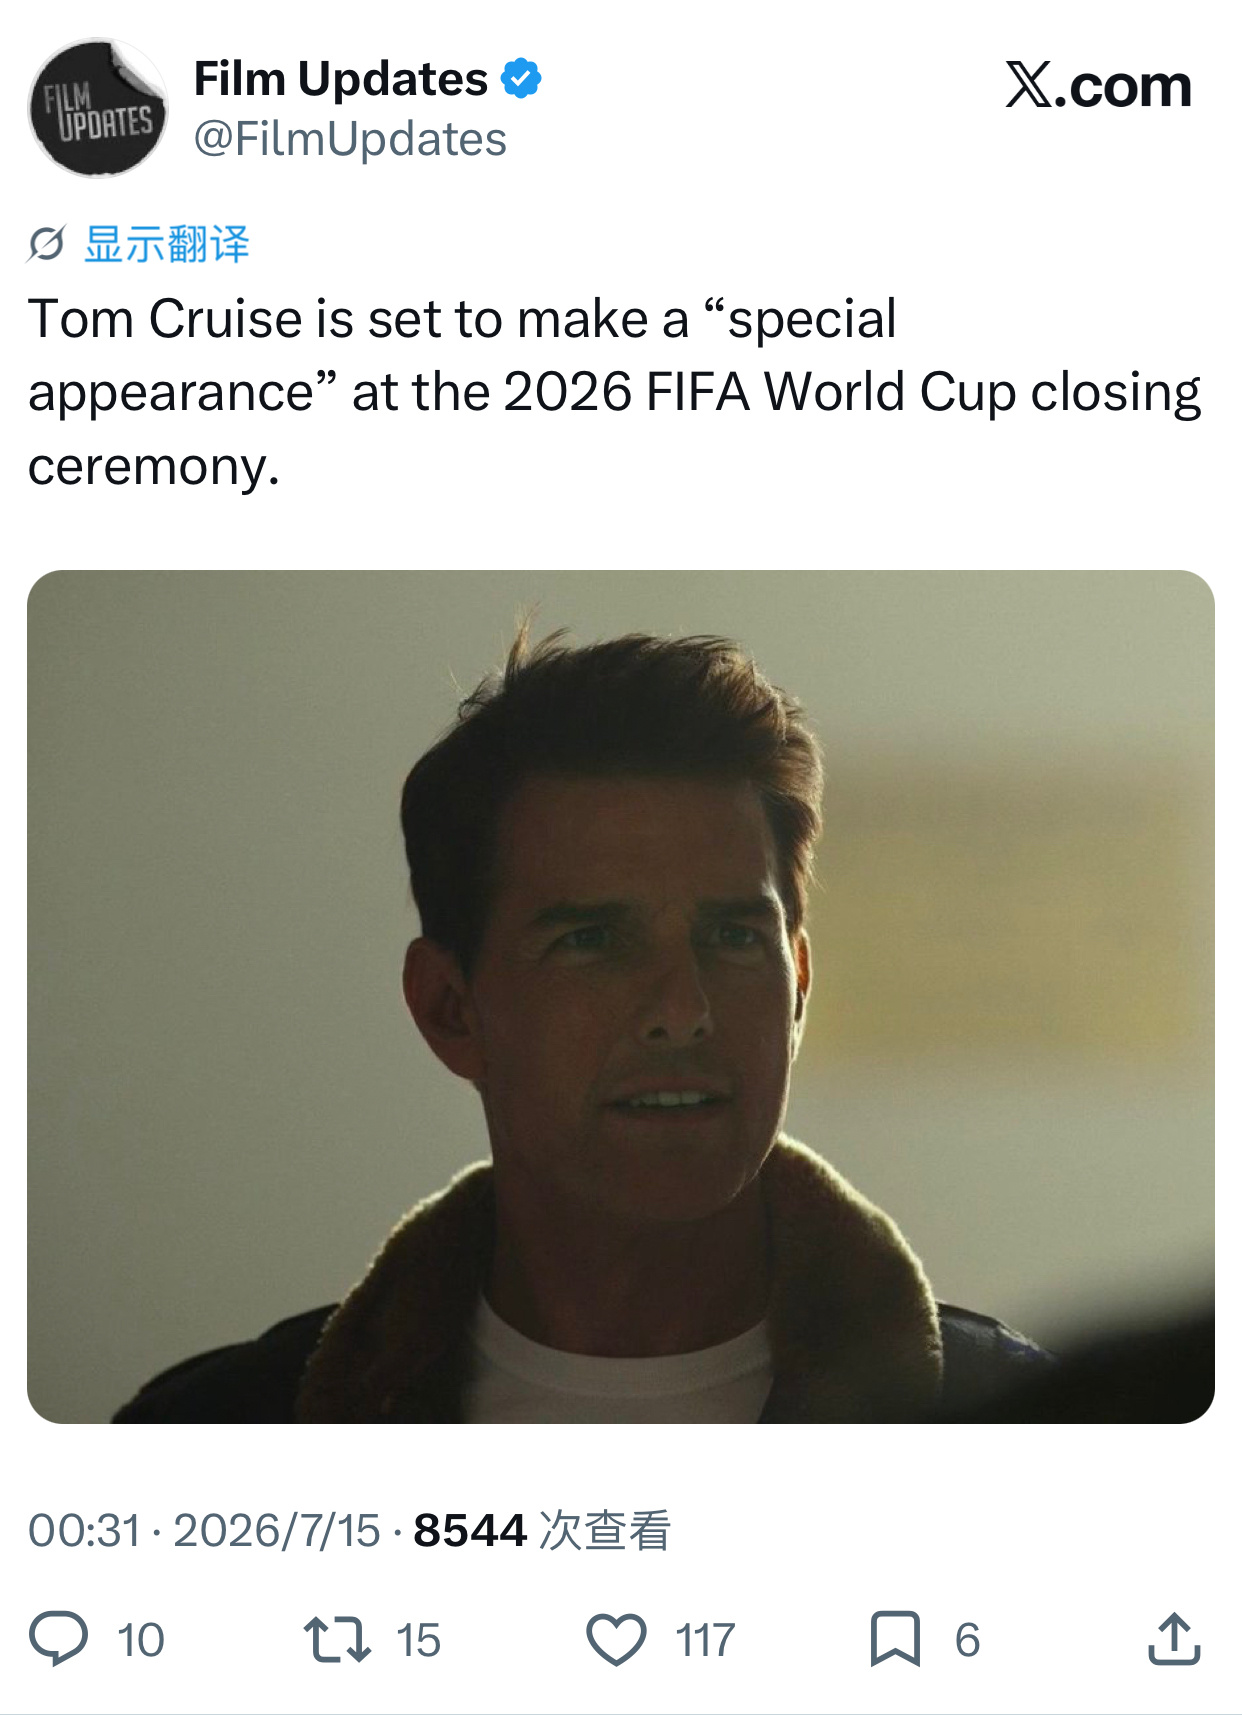Like the tweet with heart icon
Viewport: 1242px width, 1715px height.
pos(616,1640)
